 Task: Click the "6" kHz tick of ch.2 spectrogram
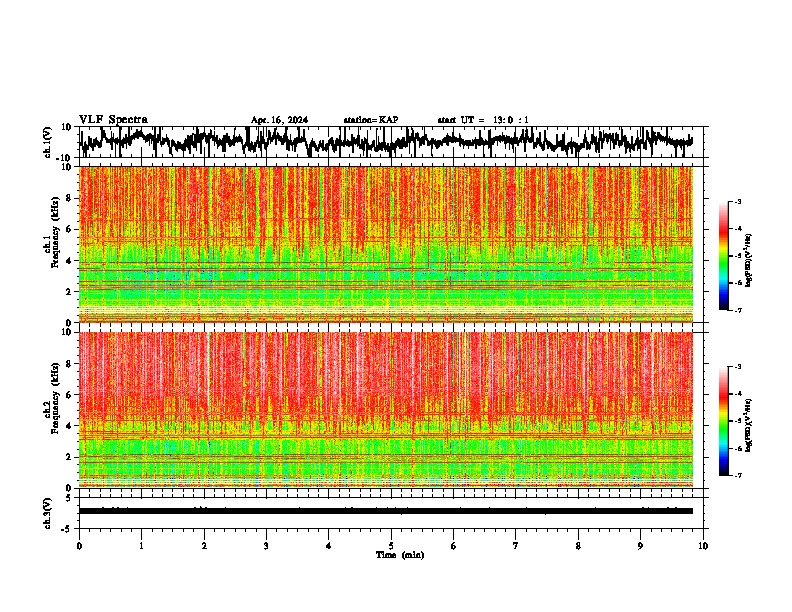pyautogui.click(x=69, y=395)
